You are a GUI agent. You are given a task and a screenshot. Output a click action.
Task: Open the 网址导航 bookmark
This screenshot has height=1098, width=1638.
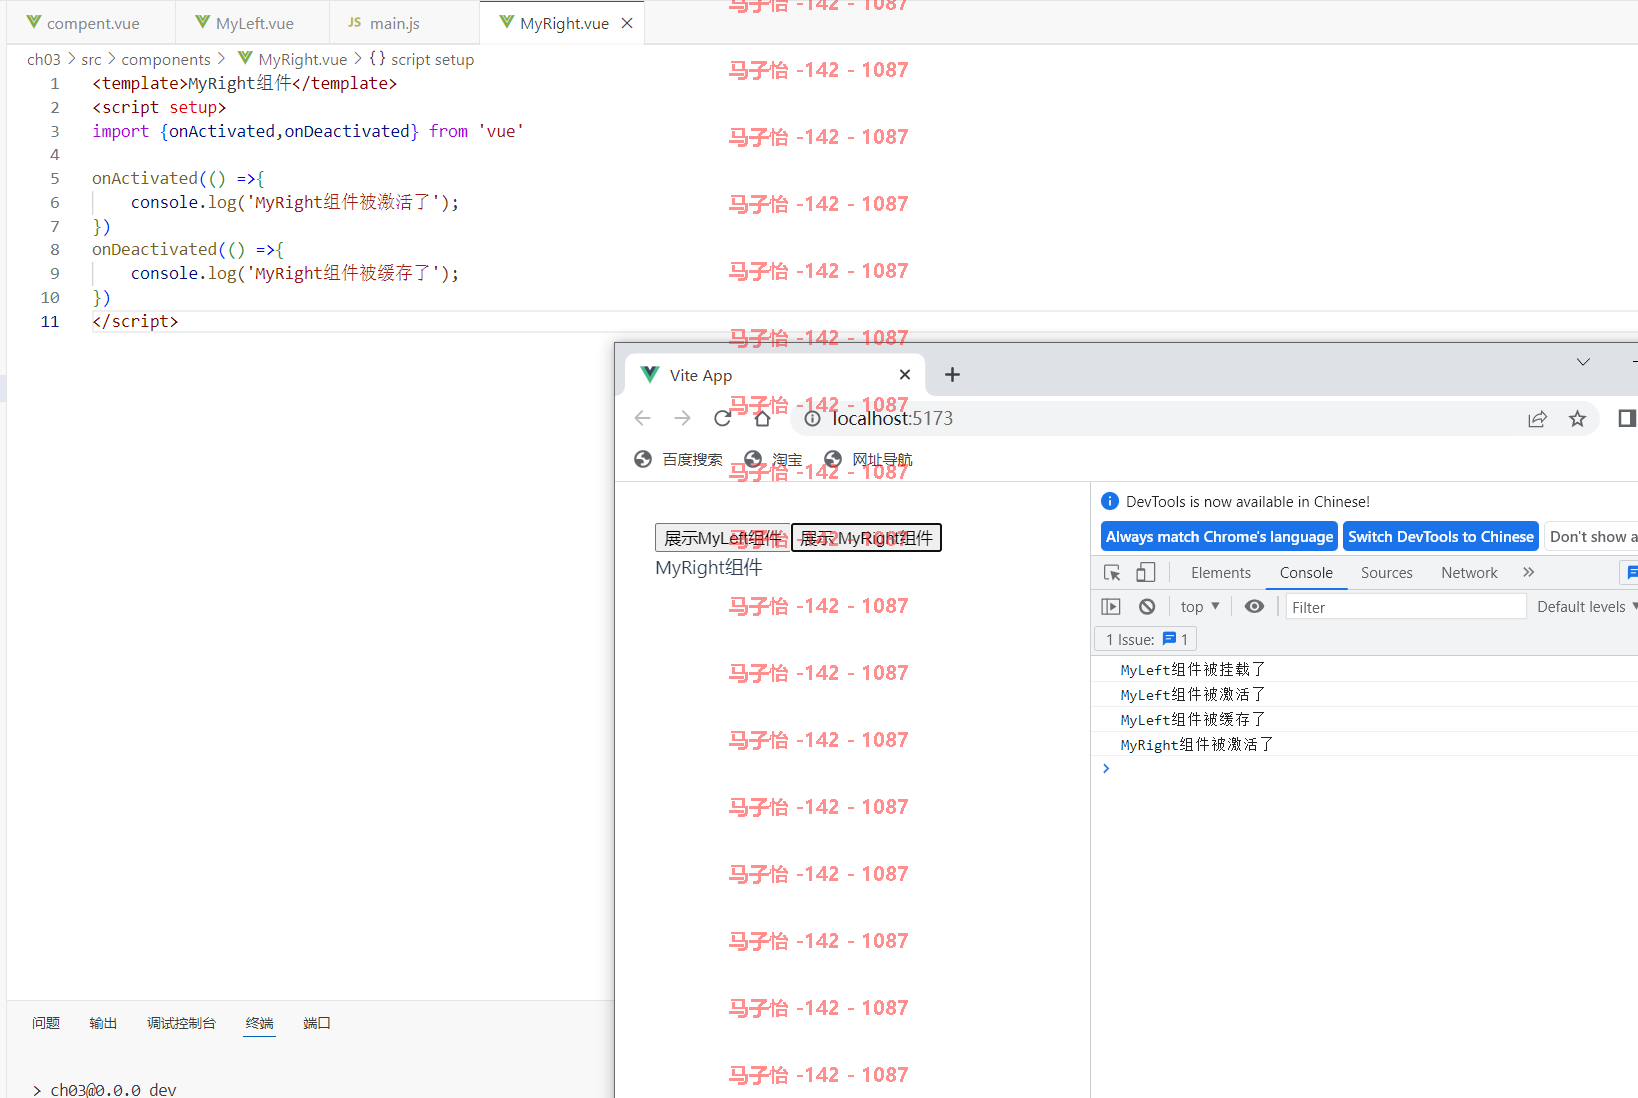868,459
